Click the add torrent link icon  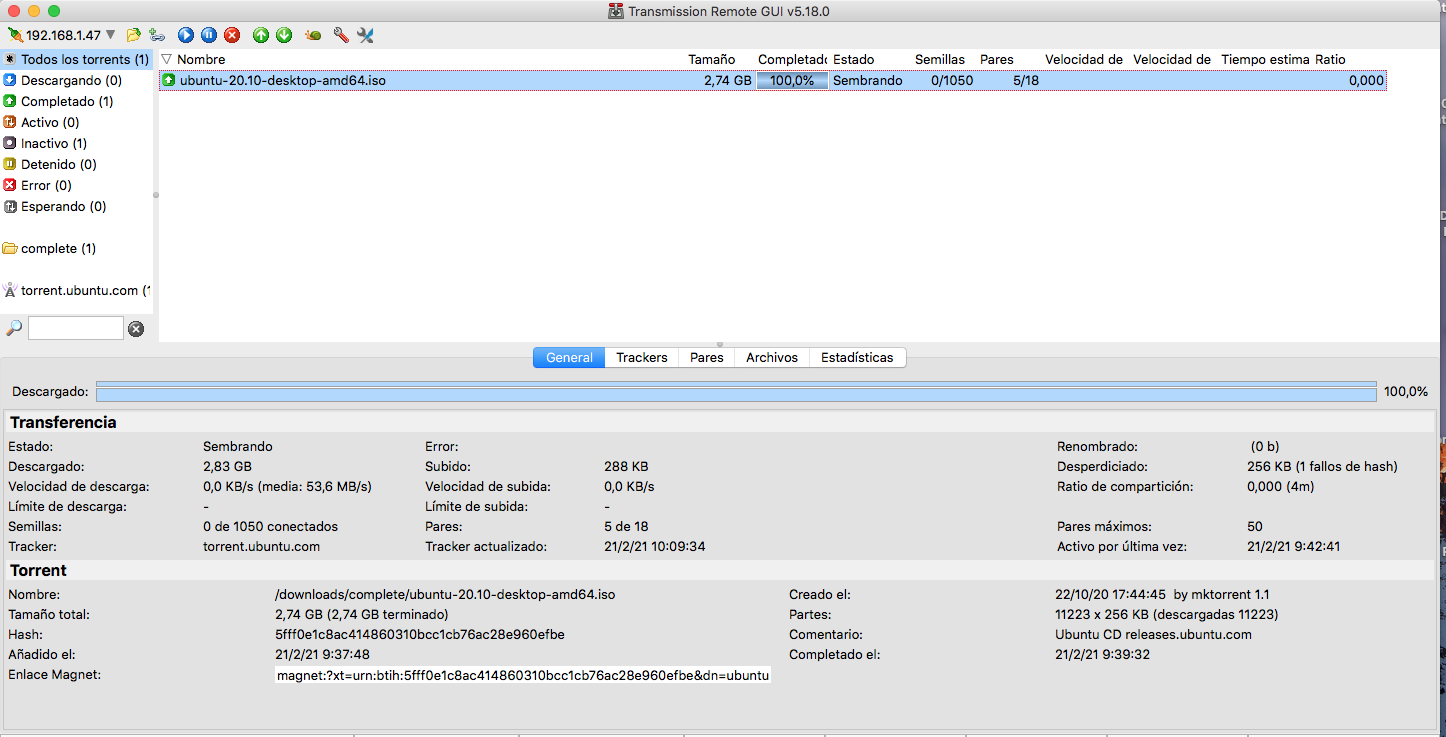click(x=157, y=35)
